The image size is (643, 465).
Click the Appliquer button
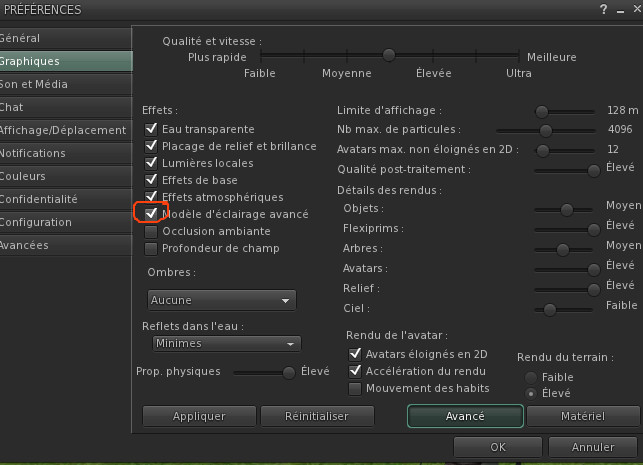(199, 416)
